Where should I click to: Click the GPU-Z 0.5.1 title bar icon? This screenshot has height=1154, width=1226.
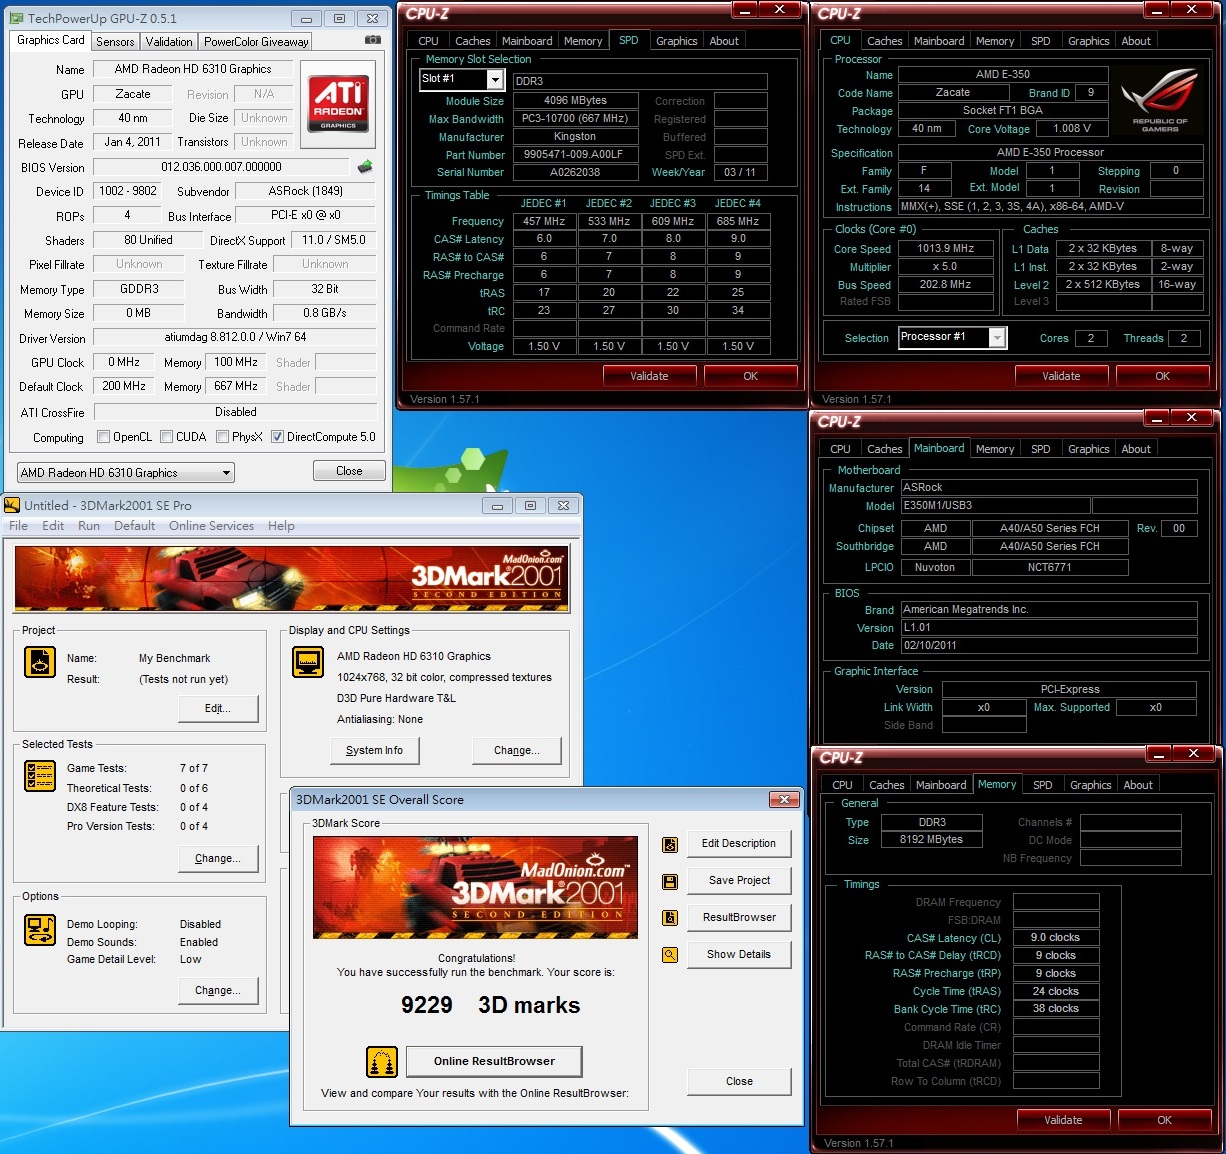pos(16,18)
